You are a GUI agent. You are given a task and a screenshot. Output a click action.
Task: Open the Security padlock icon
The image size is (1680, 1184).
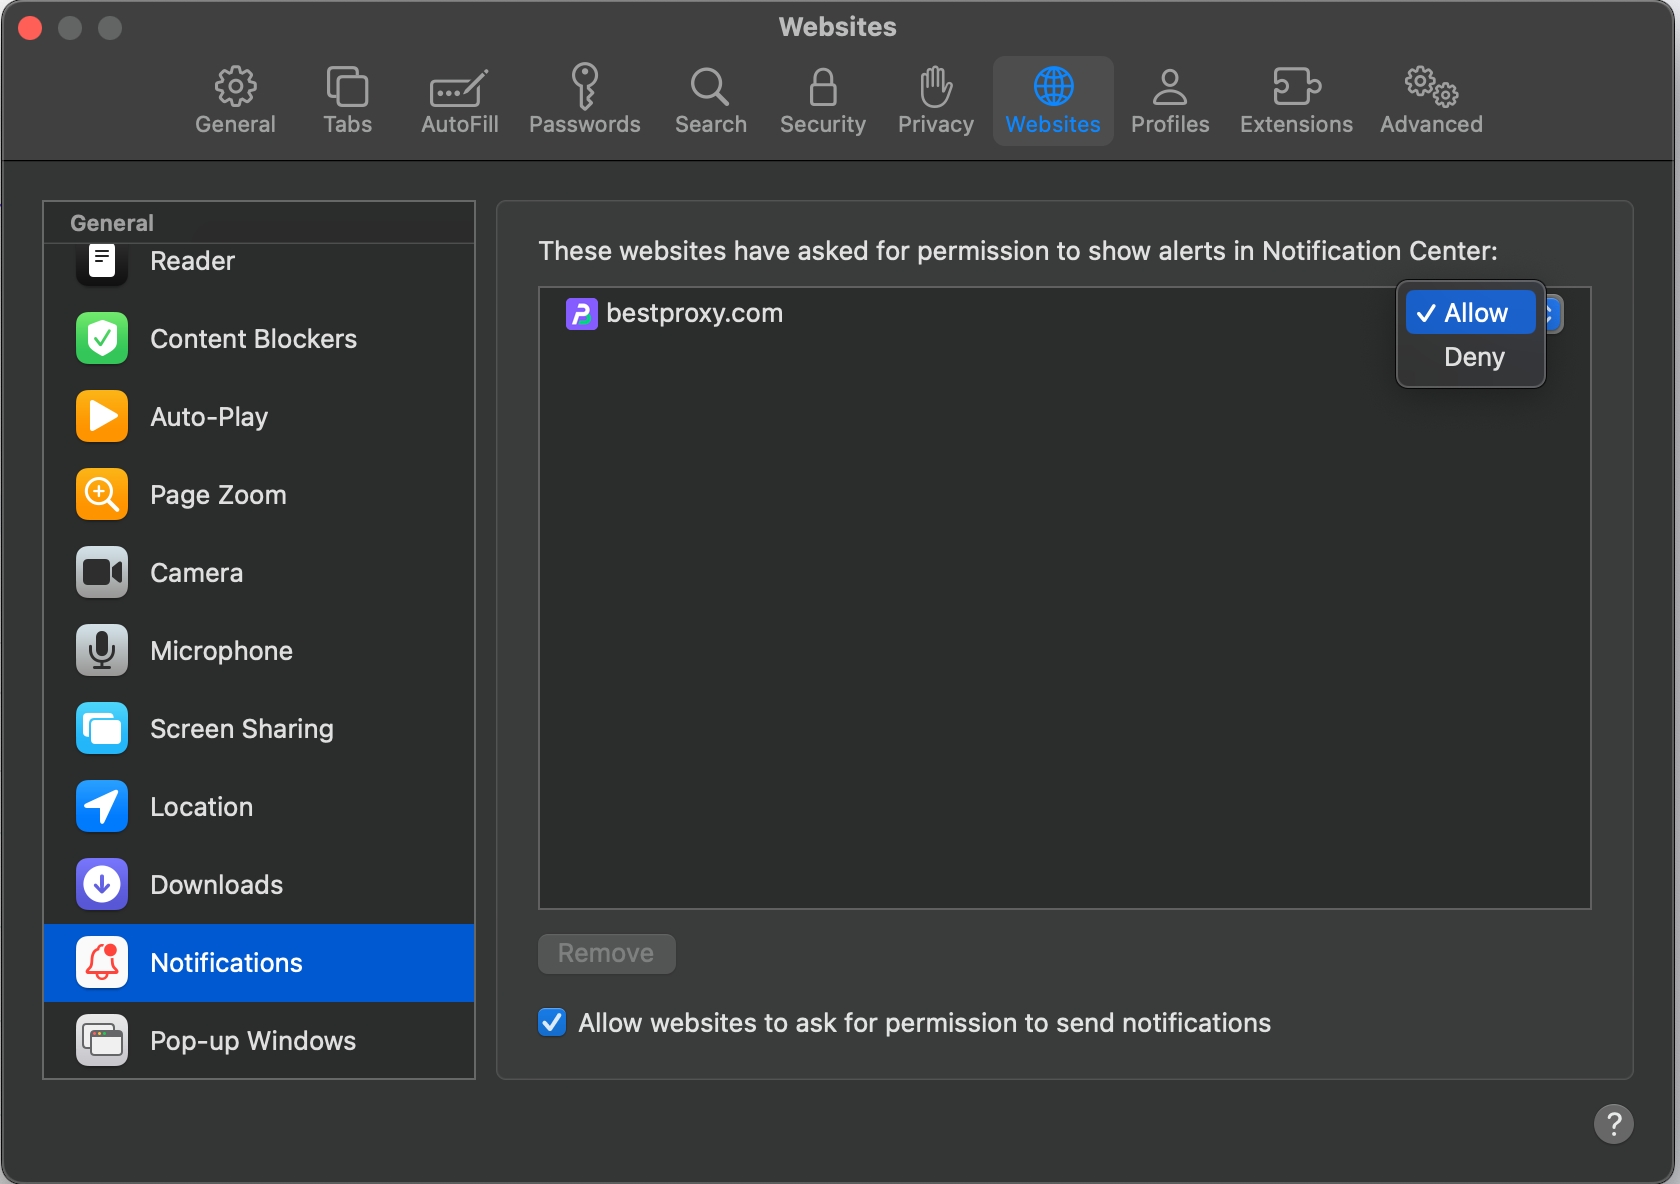pyautogui.click(x=823, y=87)
